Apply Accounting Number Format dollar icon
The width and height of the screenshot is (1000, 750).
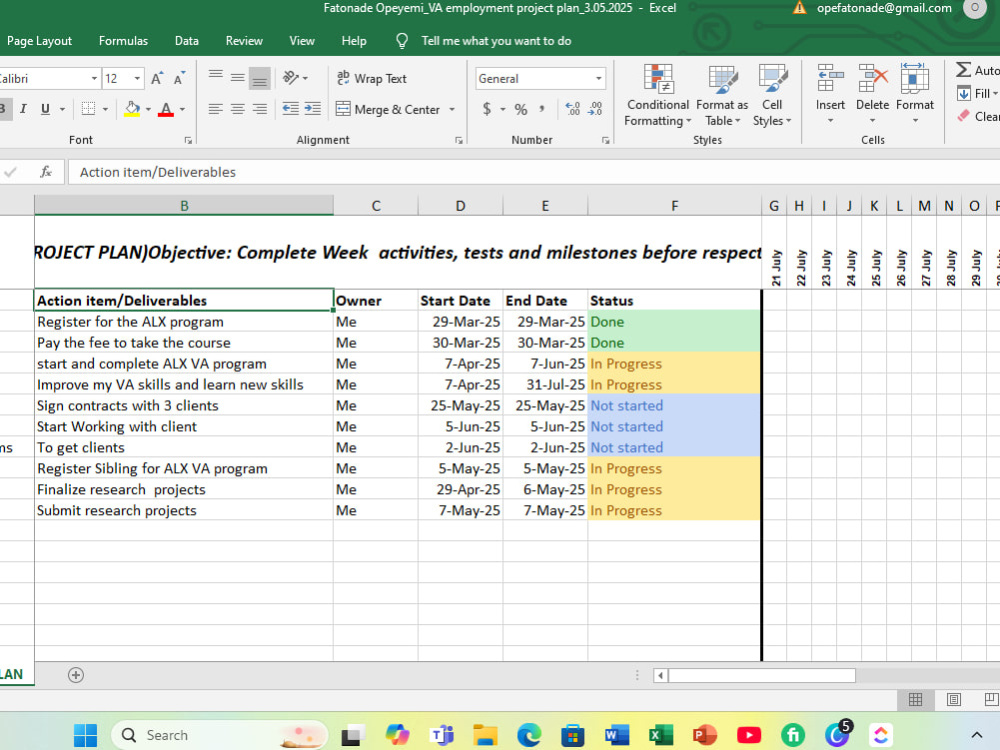click(x=487, y=109)
